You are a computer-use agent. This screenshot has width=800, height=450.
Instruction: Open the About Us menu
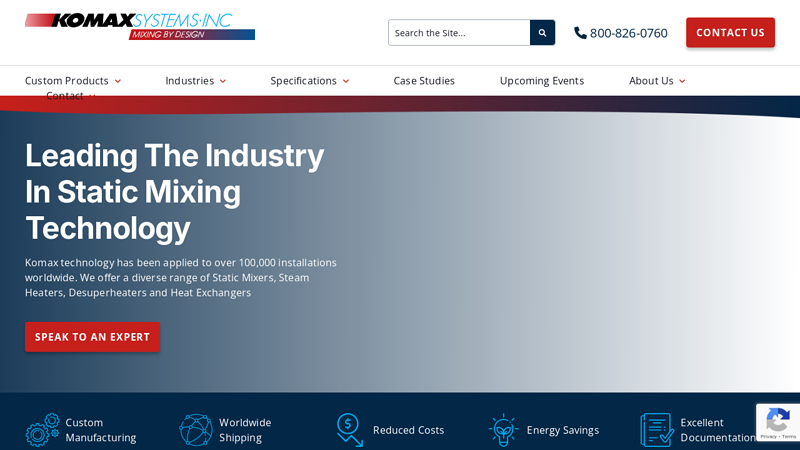point(651,81)
